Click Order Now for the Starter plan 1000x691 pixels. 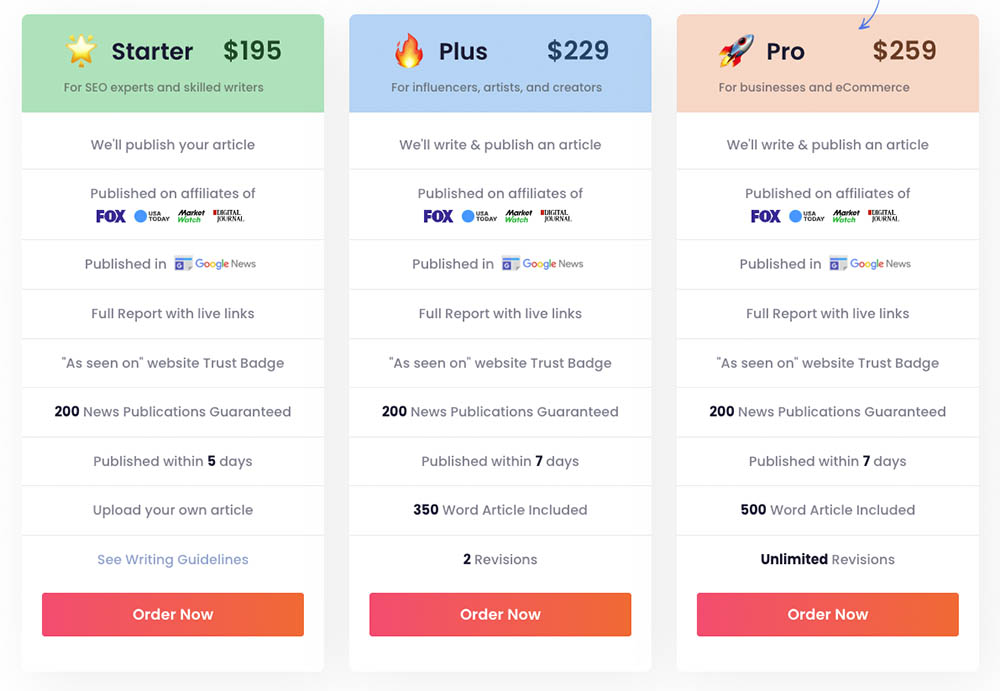tap(172, 614)
